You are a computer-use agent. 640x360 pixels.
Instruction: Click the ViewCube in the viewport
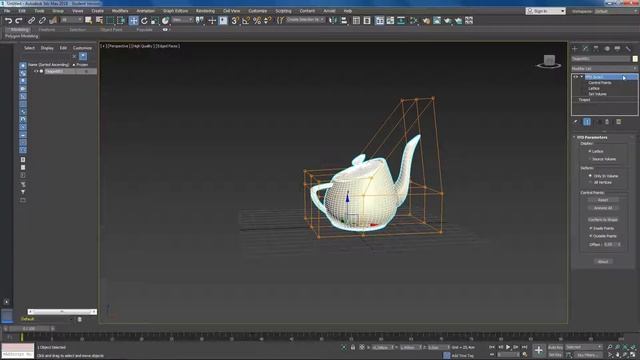(549, 61)
